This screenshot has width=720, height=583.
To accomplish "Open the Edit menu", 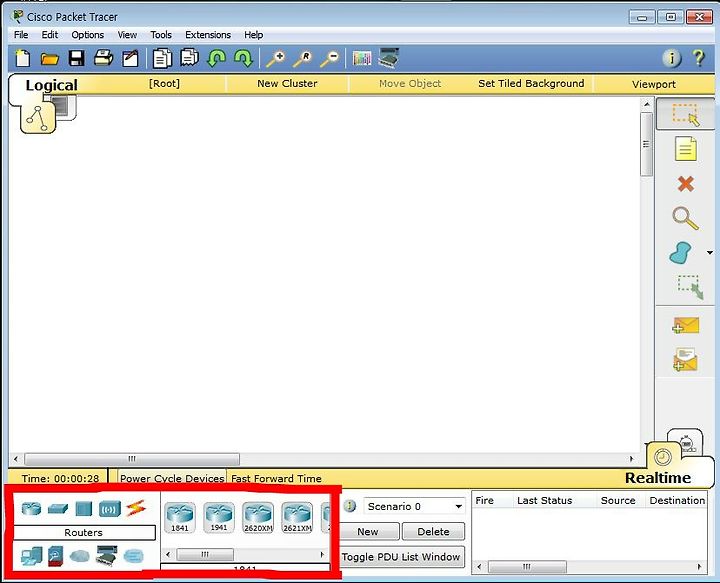I will [50, 35].
